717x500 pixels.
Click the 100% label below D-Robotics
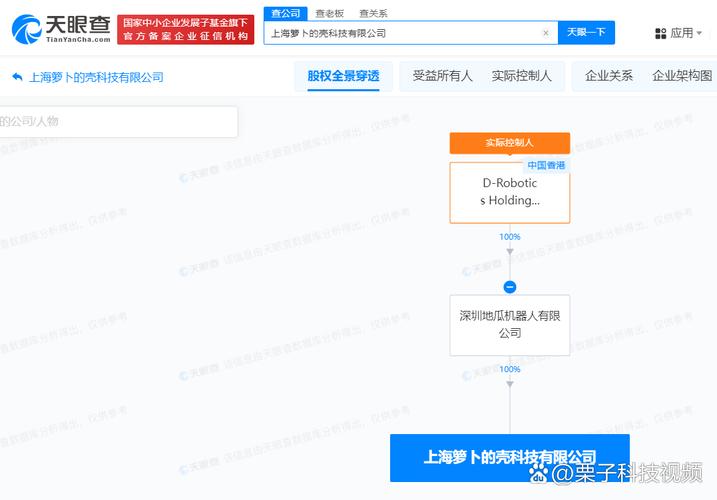click(x=510, y=237)
